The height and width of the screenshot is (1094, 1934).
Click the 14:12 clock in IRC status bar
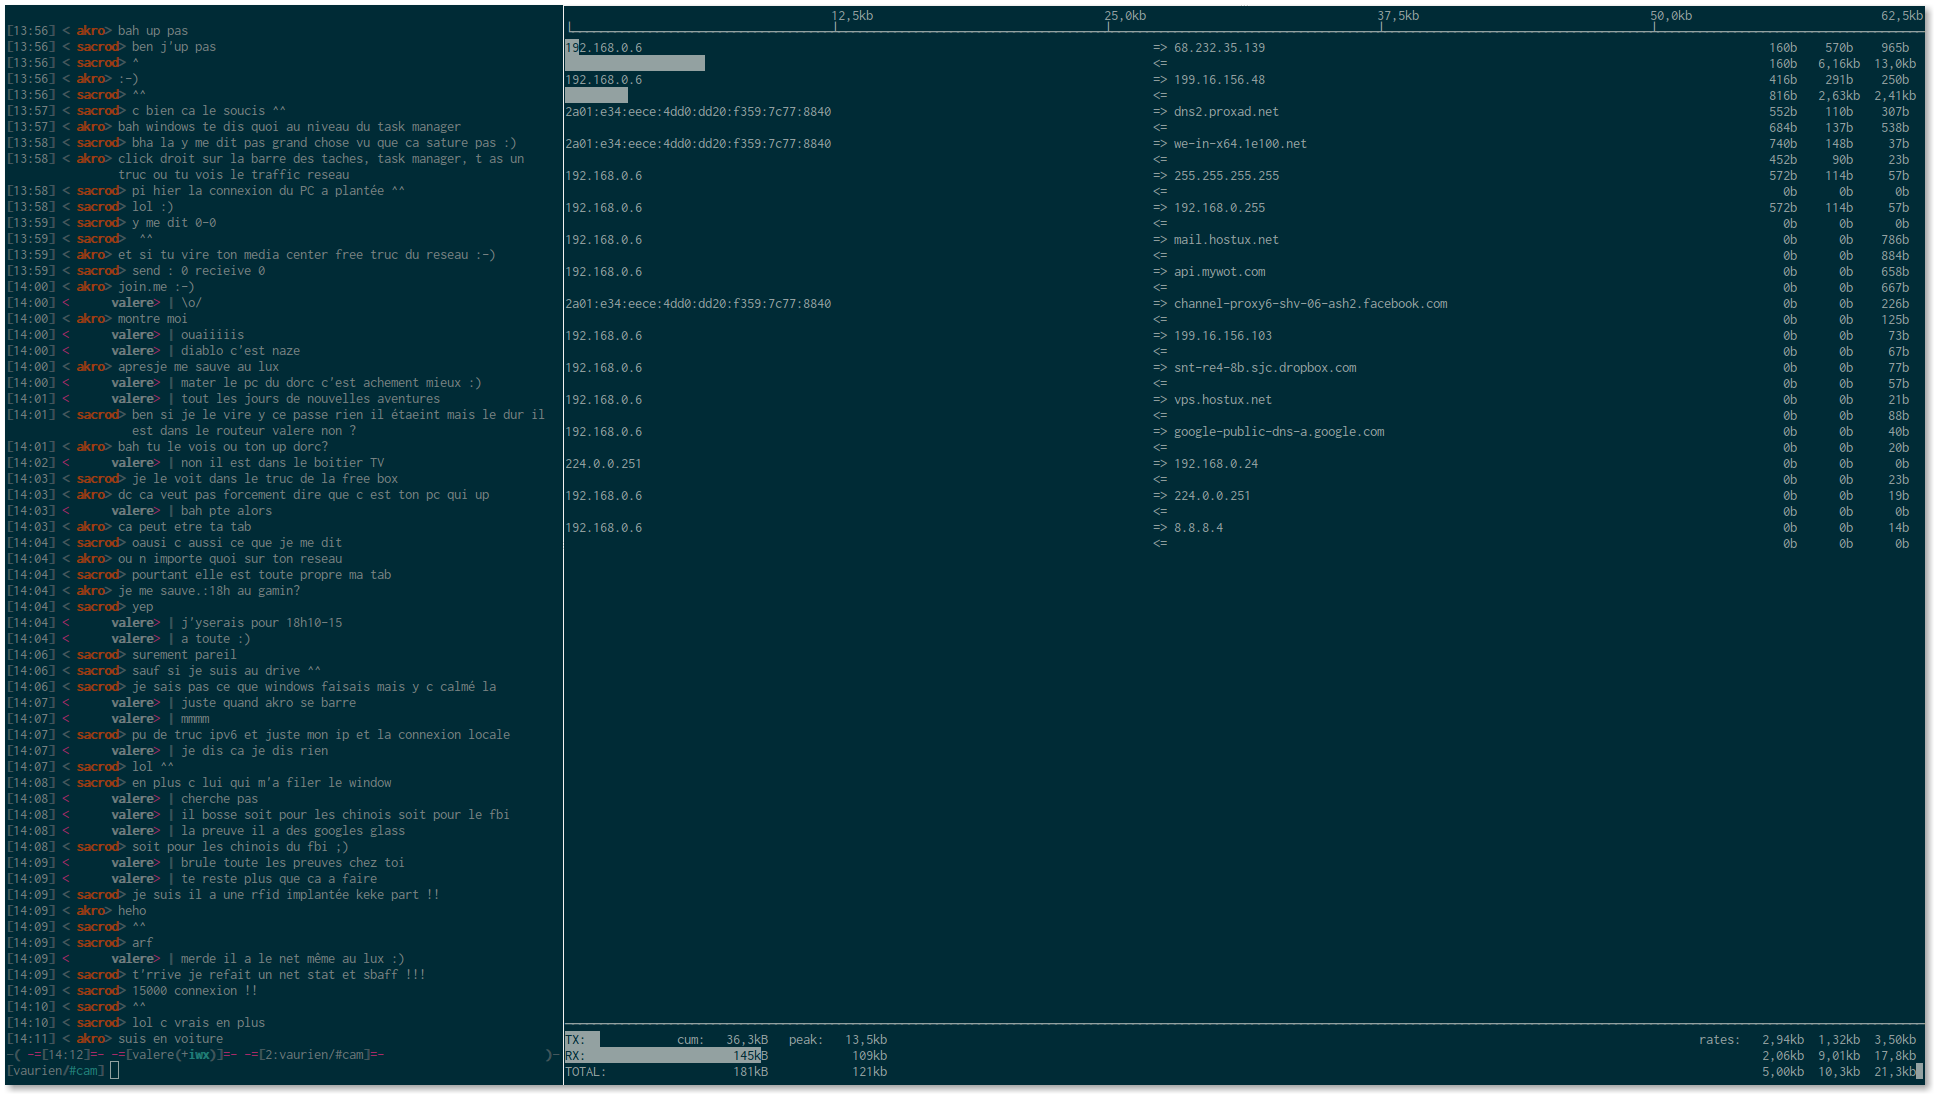pyautogui.click(x=68, y=1054)
